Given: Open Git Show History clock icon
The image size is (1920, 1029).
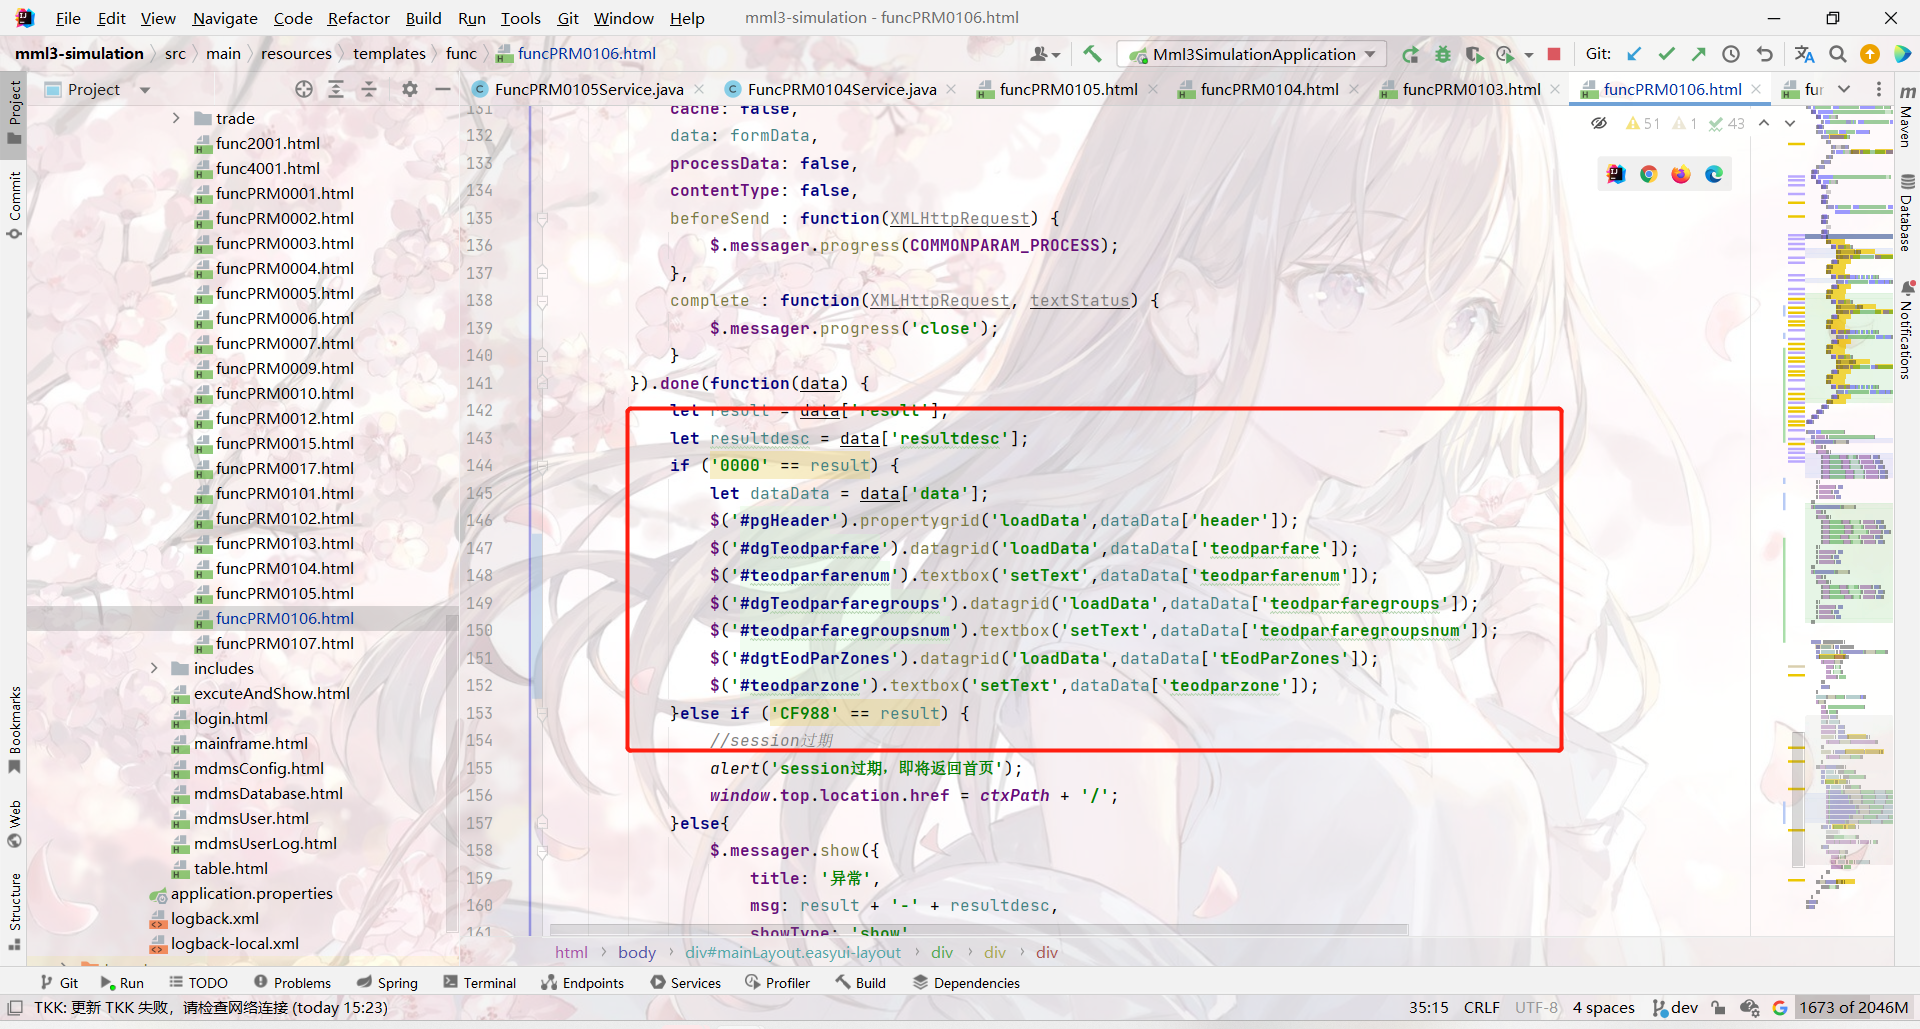Looking at the screenshot, I should tap(1731, 54).
